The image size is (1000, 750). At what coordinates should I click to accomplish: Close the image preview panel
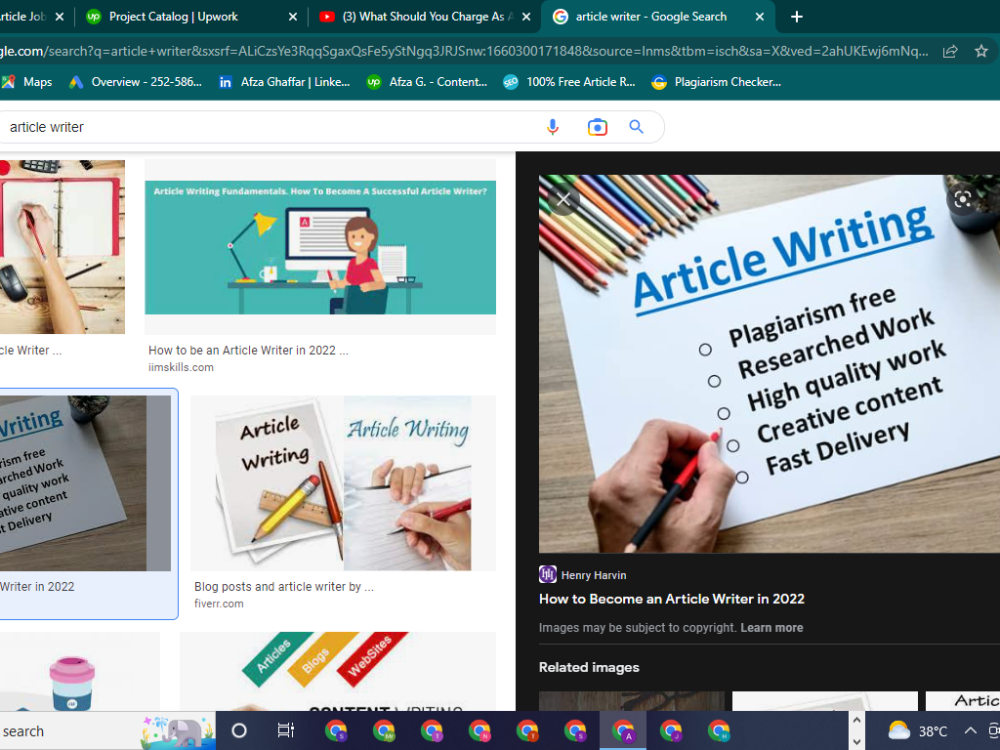pos(562,199)
